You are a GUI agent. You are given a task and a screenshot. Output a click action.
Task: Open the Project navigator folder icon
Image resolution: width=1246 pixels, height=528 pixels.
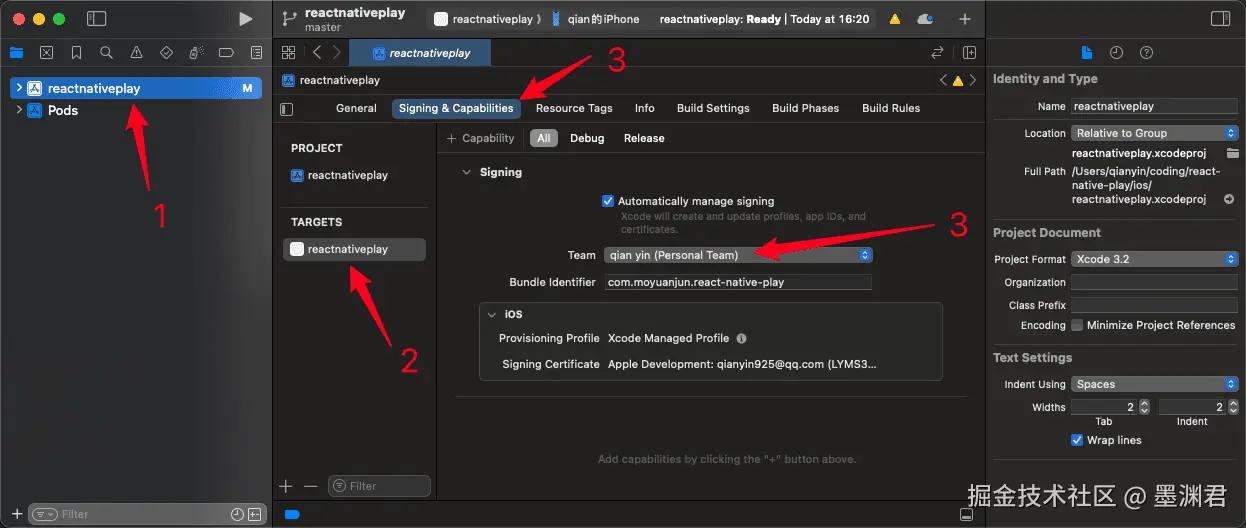pos(16,52)
